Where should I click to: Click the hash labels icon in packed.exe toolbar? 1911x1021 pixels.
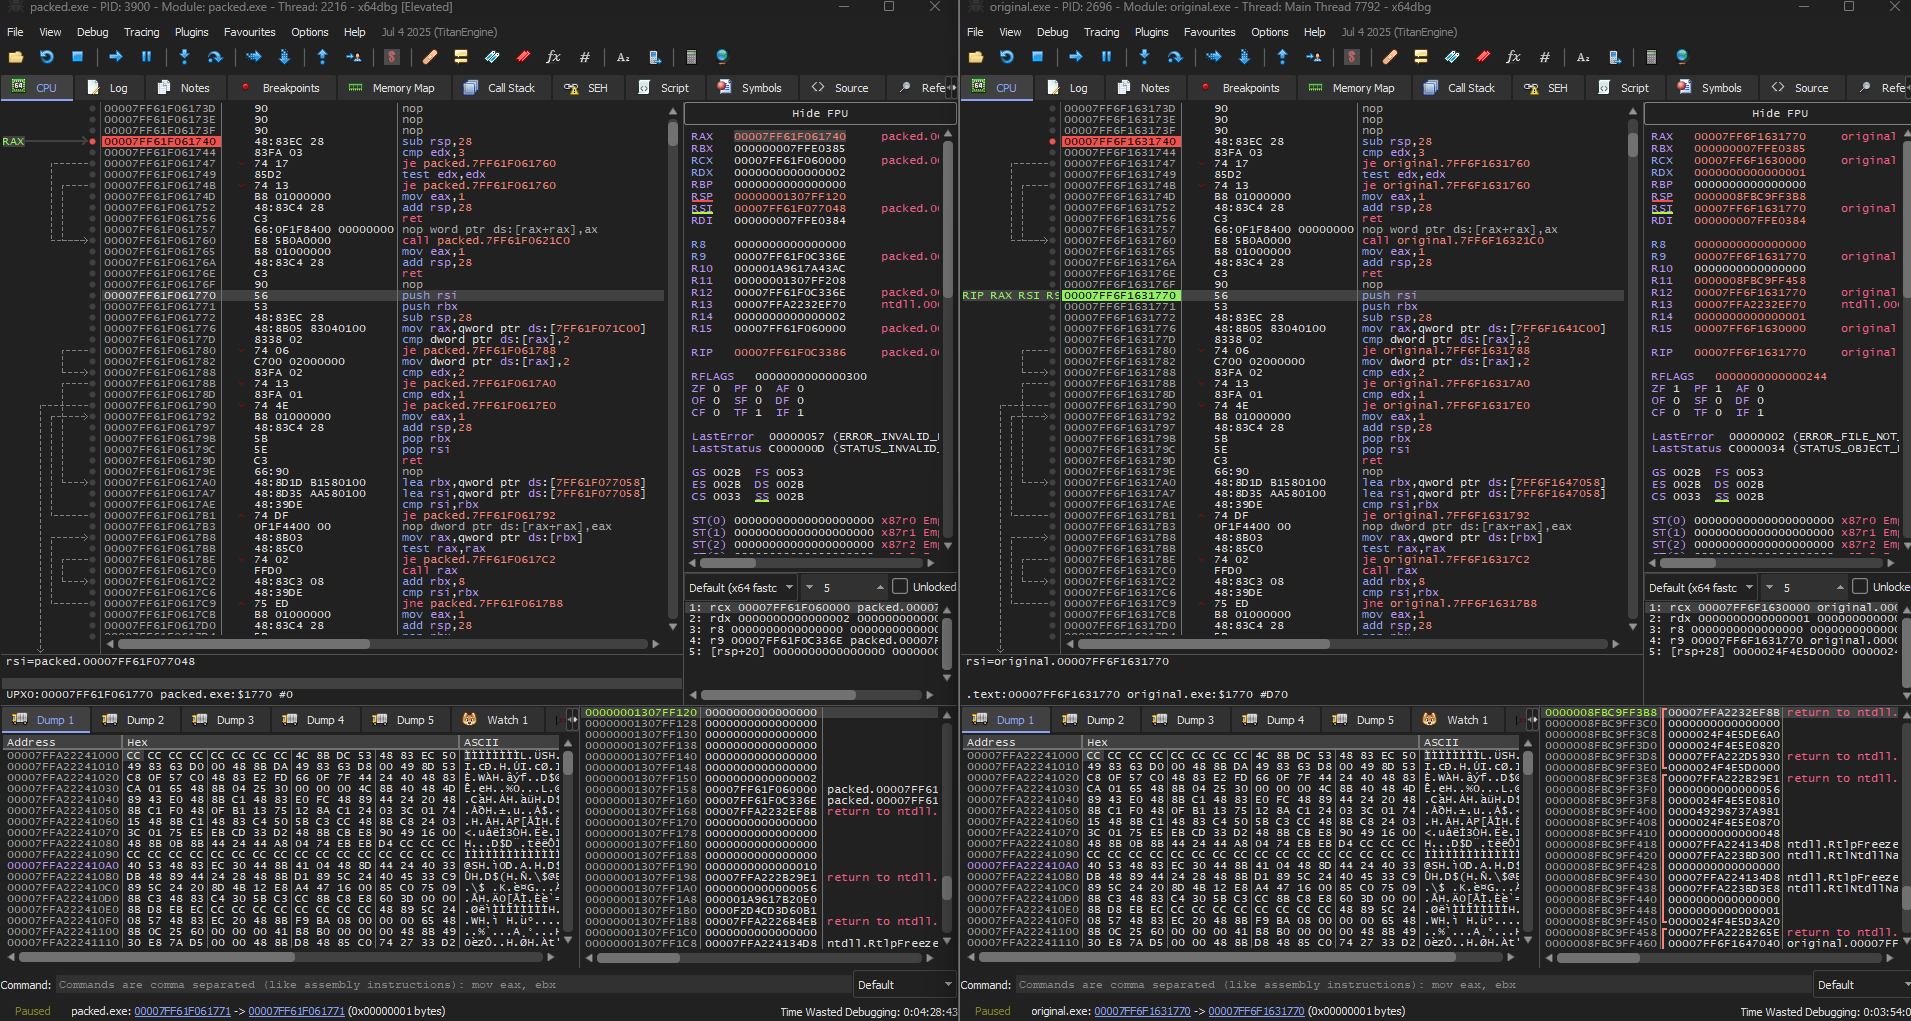pyautogui.click(x=584, y=57)
